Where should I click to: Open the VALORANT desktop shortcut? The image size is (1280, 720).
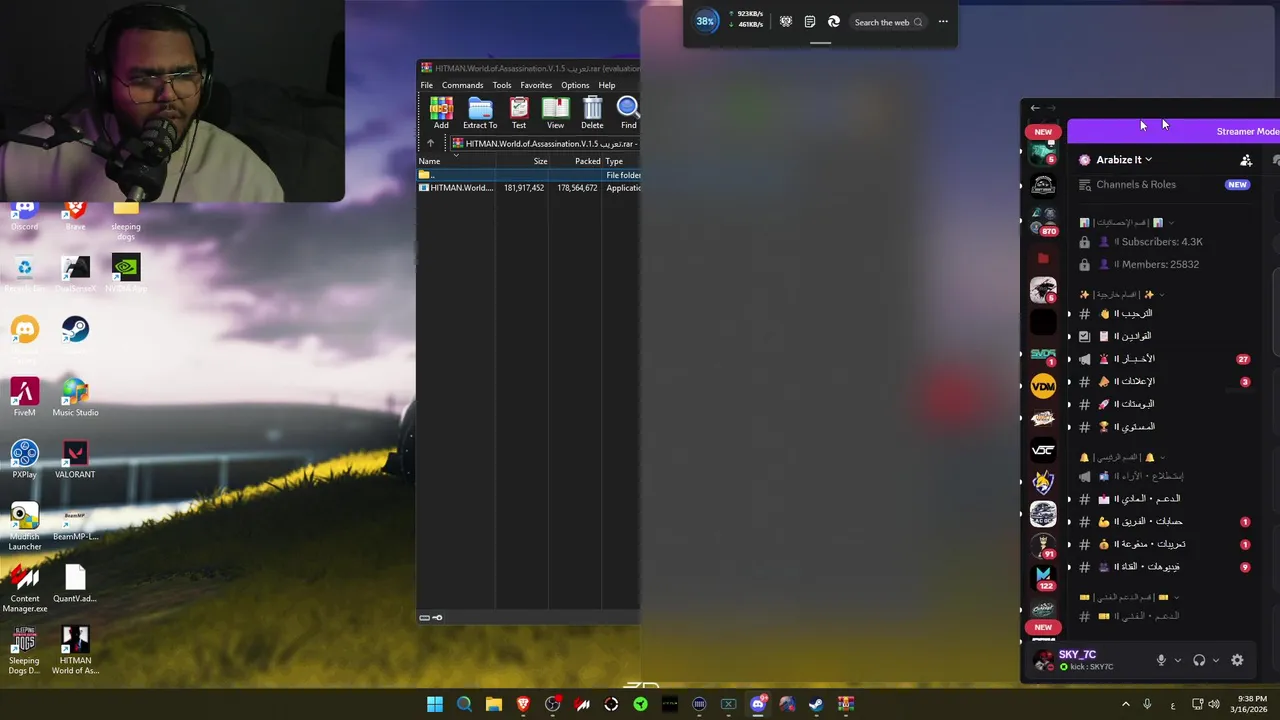[x=75, y=460]
